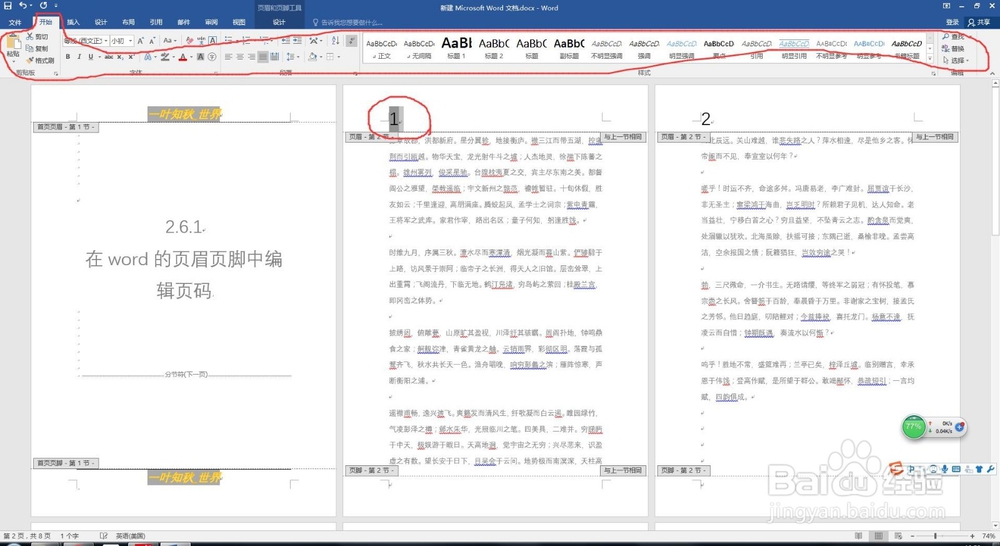Insert enclosed character icon
1000x546 pixels.
pyautogui.click(x=212, y=57)
